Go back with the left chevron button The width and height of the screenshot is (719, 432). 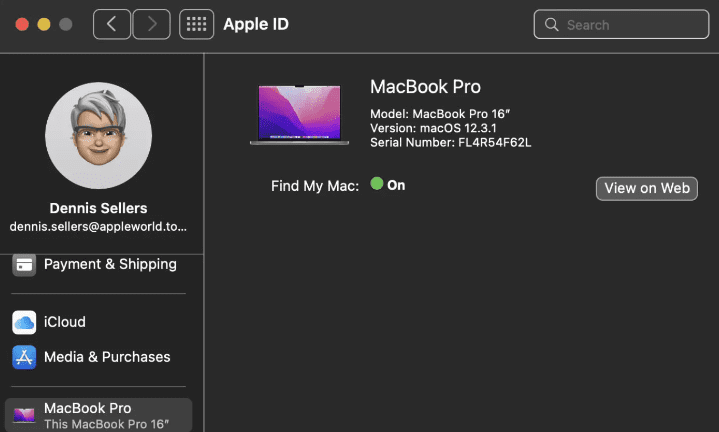pos(111,24)
